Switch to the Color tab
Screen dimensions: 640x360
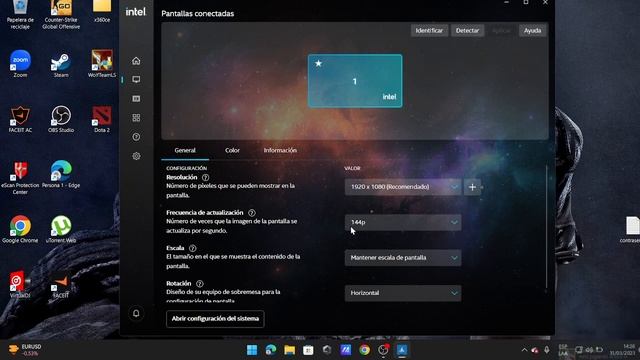point(232,151)
